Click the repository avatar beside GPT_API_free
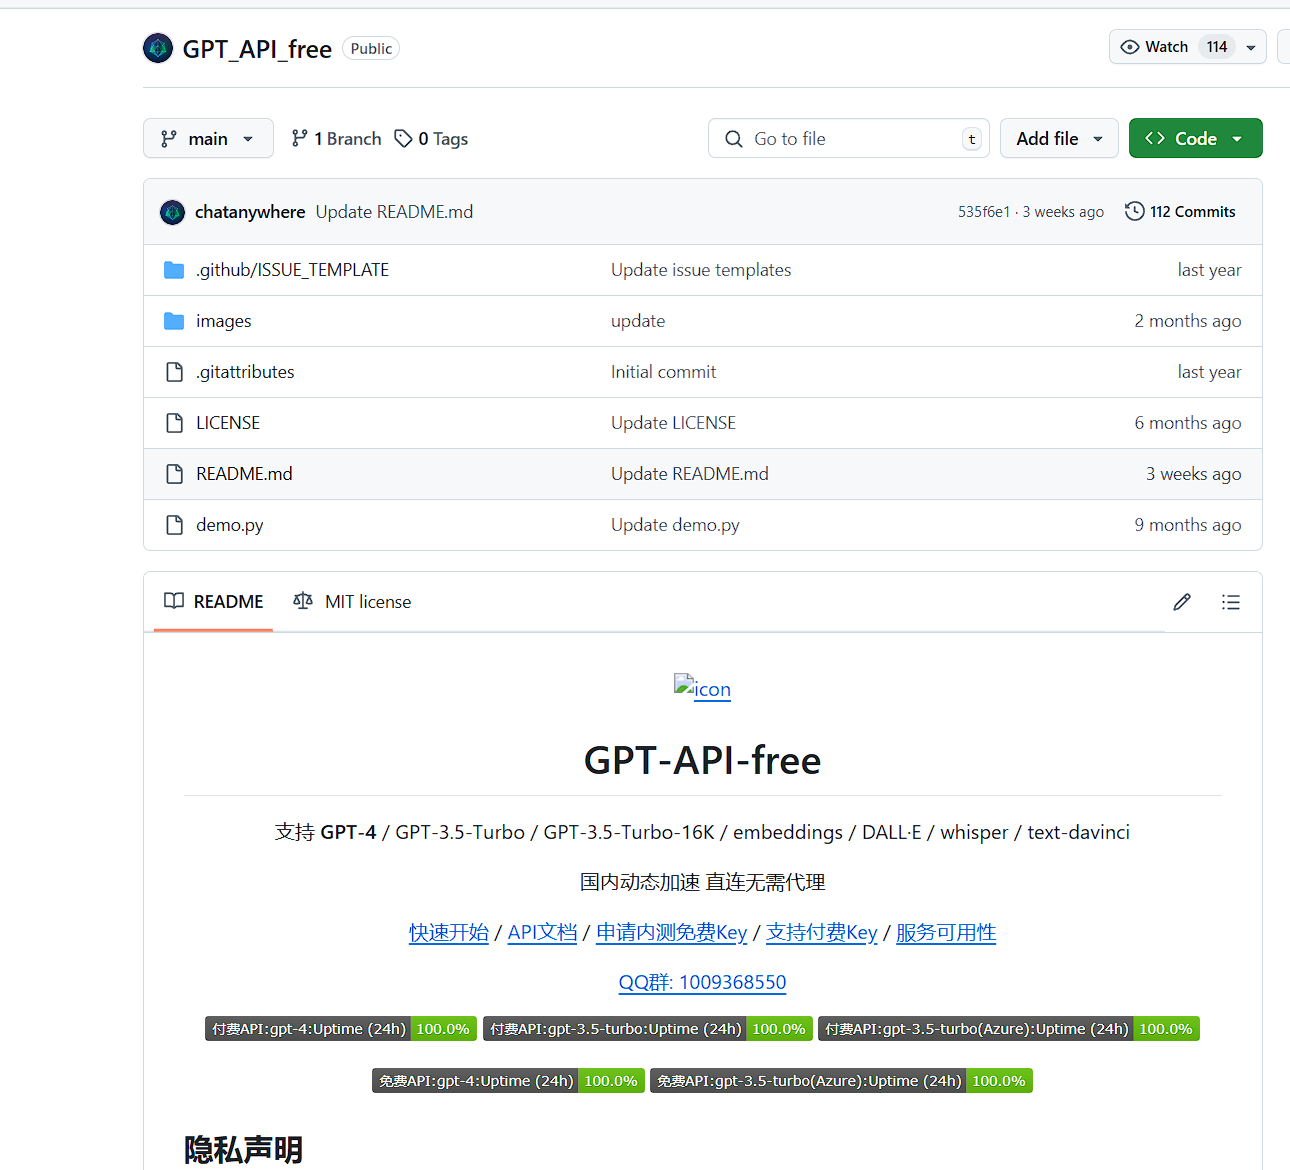Viewport: 1290px width, 1170px height. pyautogui.click(x=158, y=48)
